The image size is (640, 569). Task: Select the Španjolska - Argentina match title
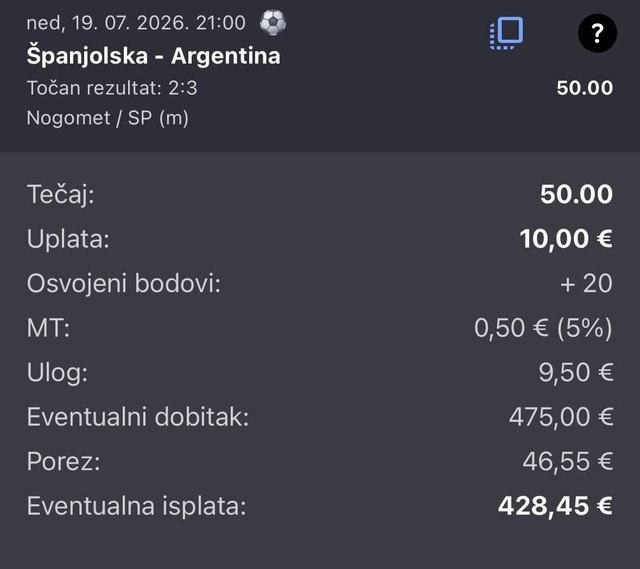click(153, 56)
